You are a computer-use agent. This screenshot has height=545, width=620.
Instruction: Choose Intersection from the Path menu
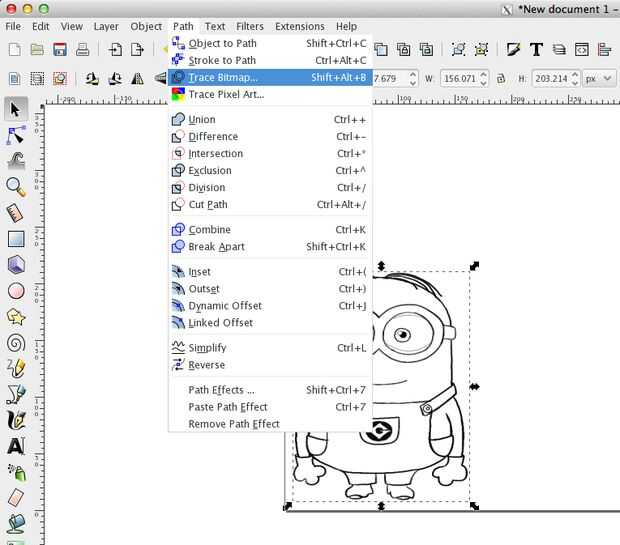(270, 153)
